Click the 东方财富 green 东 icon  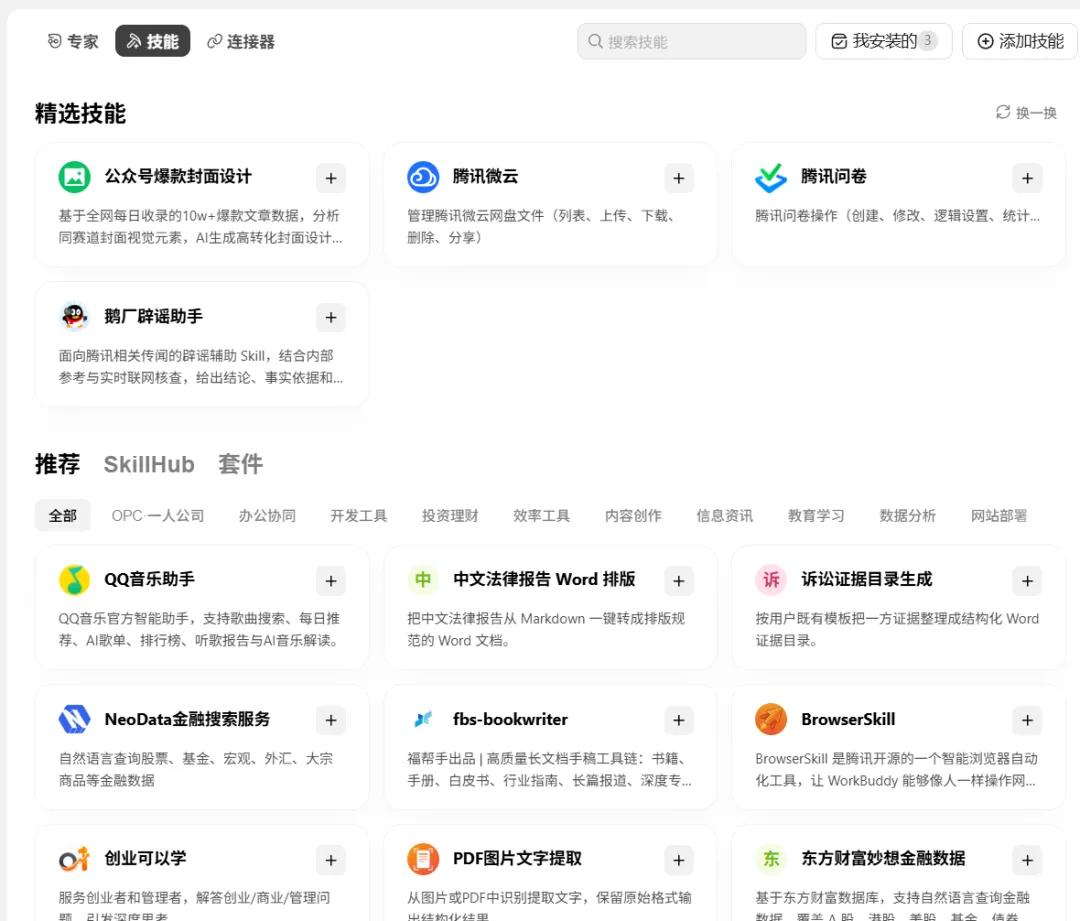click(771, 859)
